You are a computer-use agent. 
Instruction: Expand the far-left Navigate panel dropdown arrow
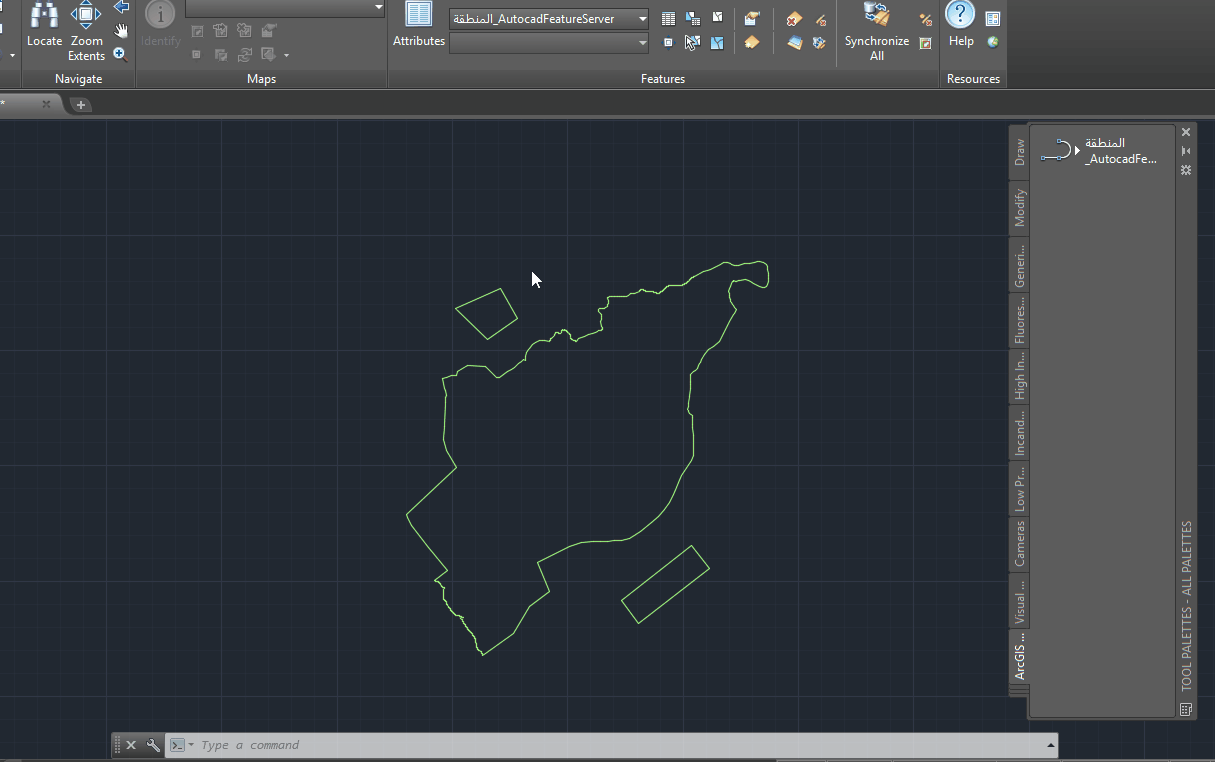pyautogui.click(x=12, y=56)
